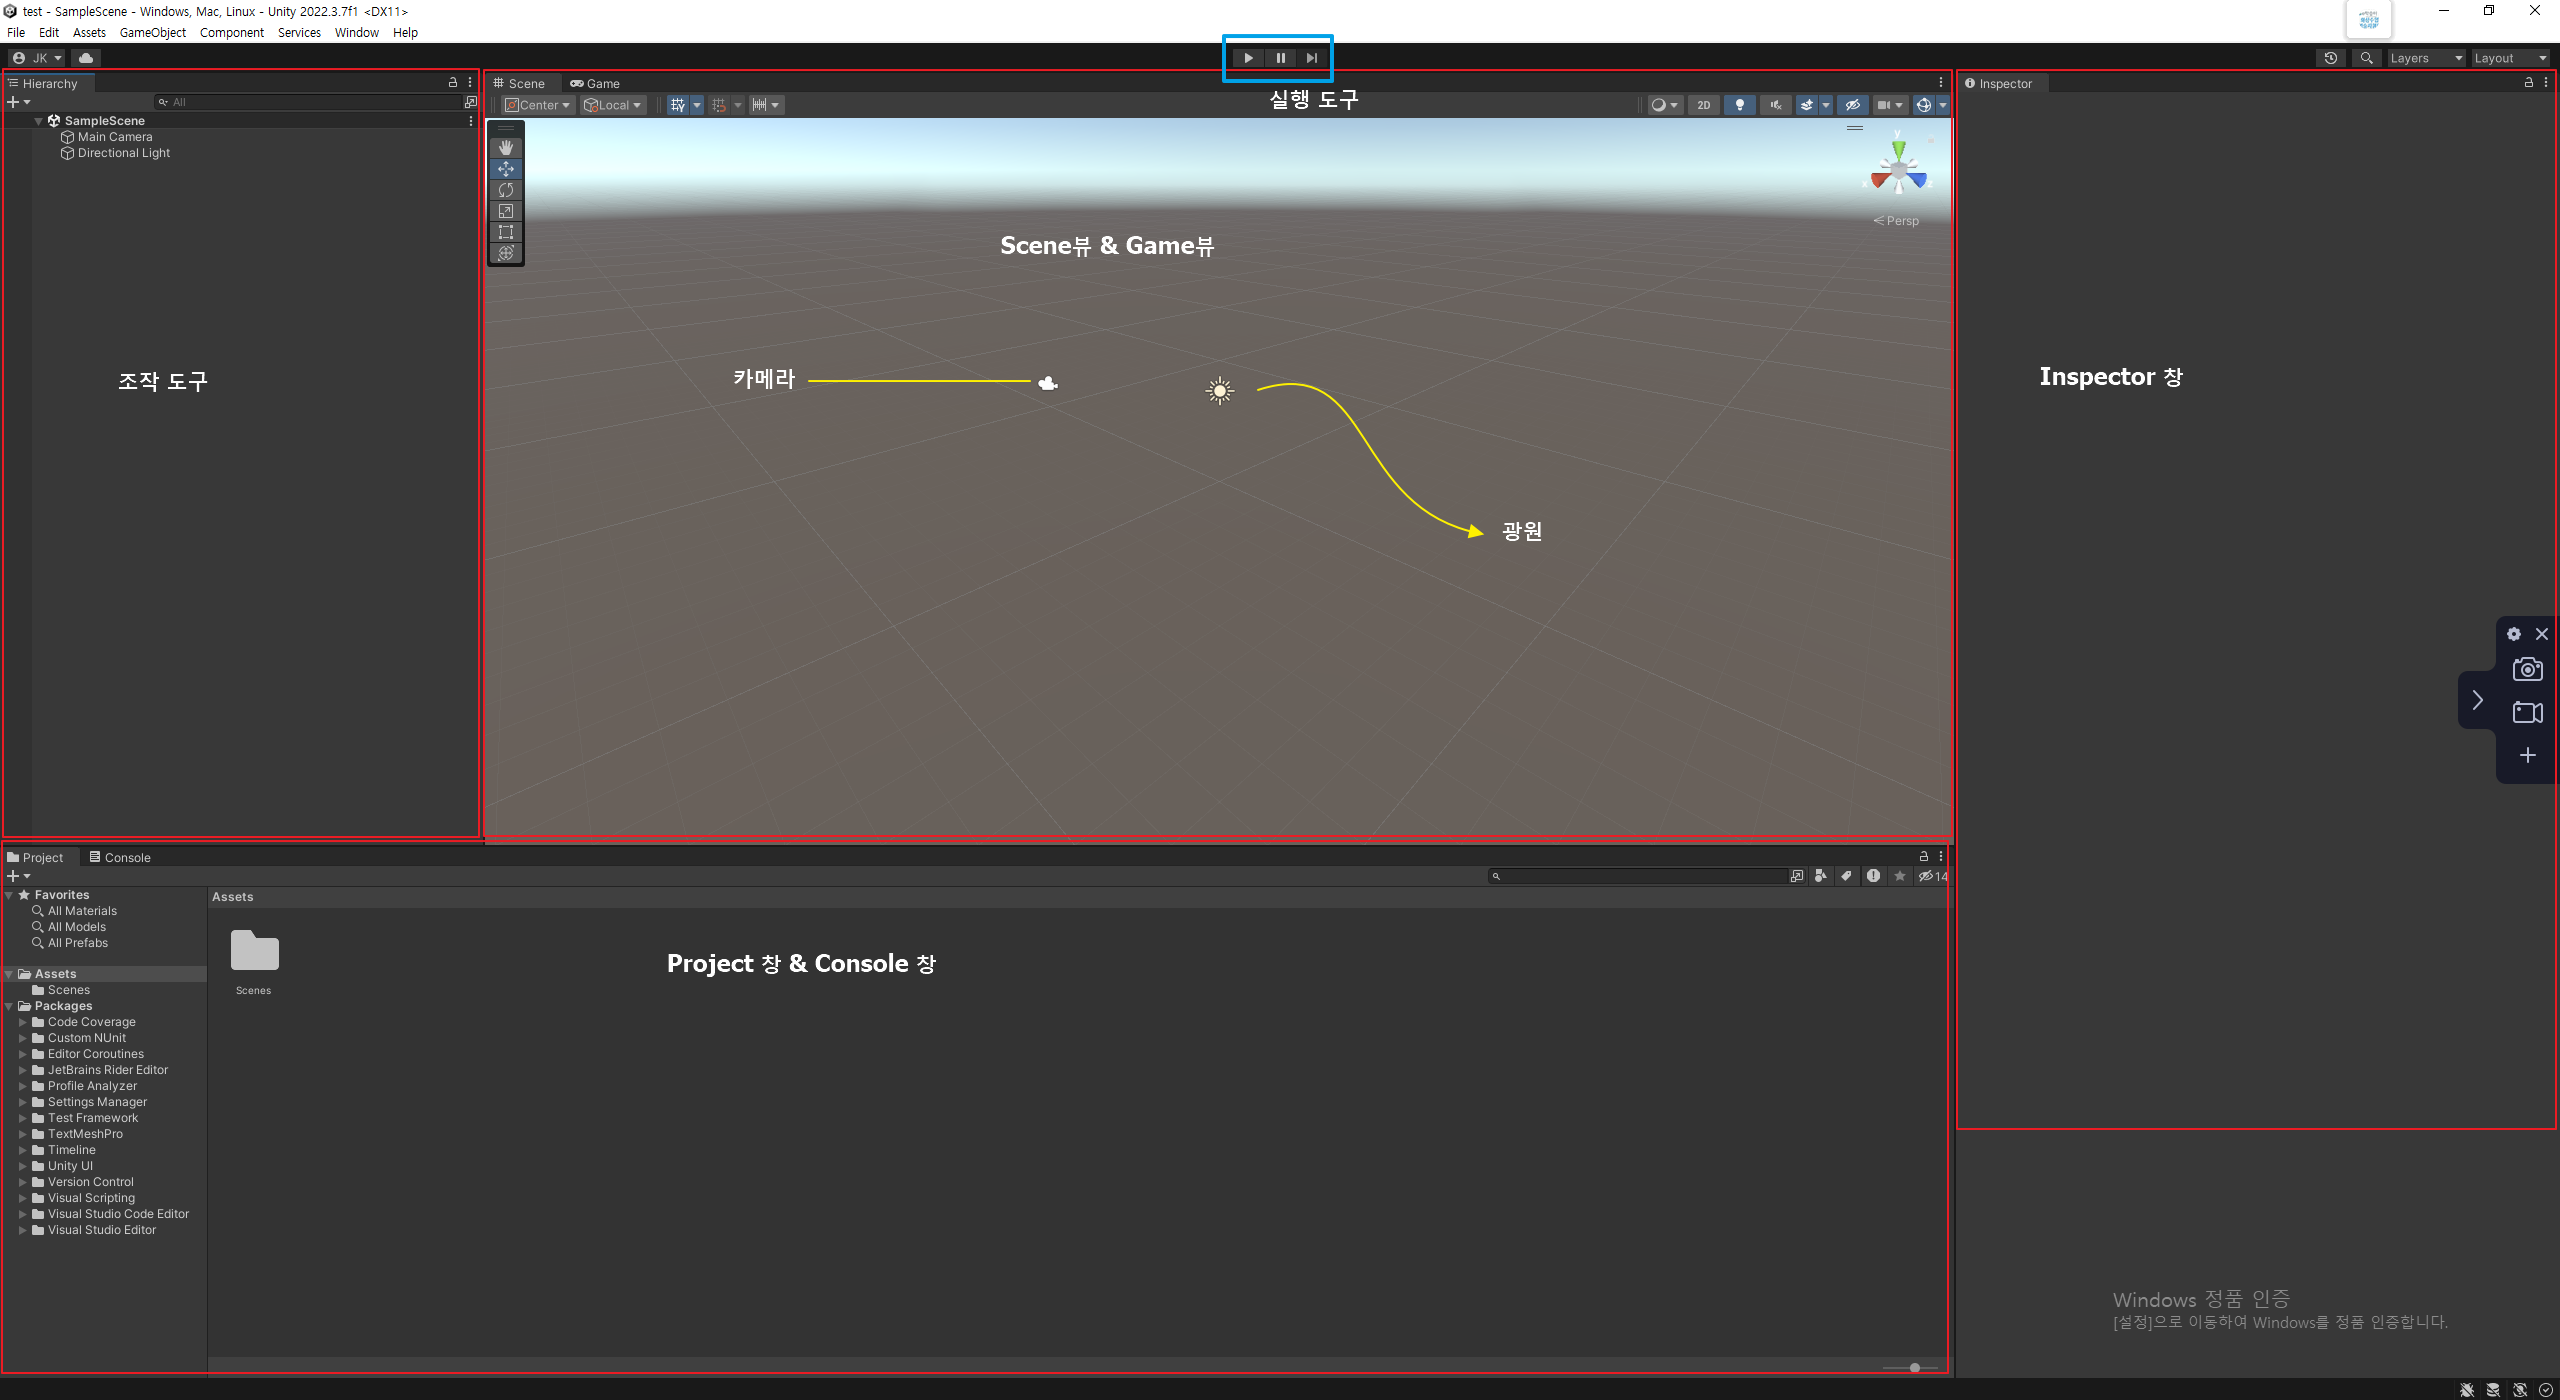Select the Hand tool in Scene view

(x=506, y=148)
